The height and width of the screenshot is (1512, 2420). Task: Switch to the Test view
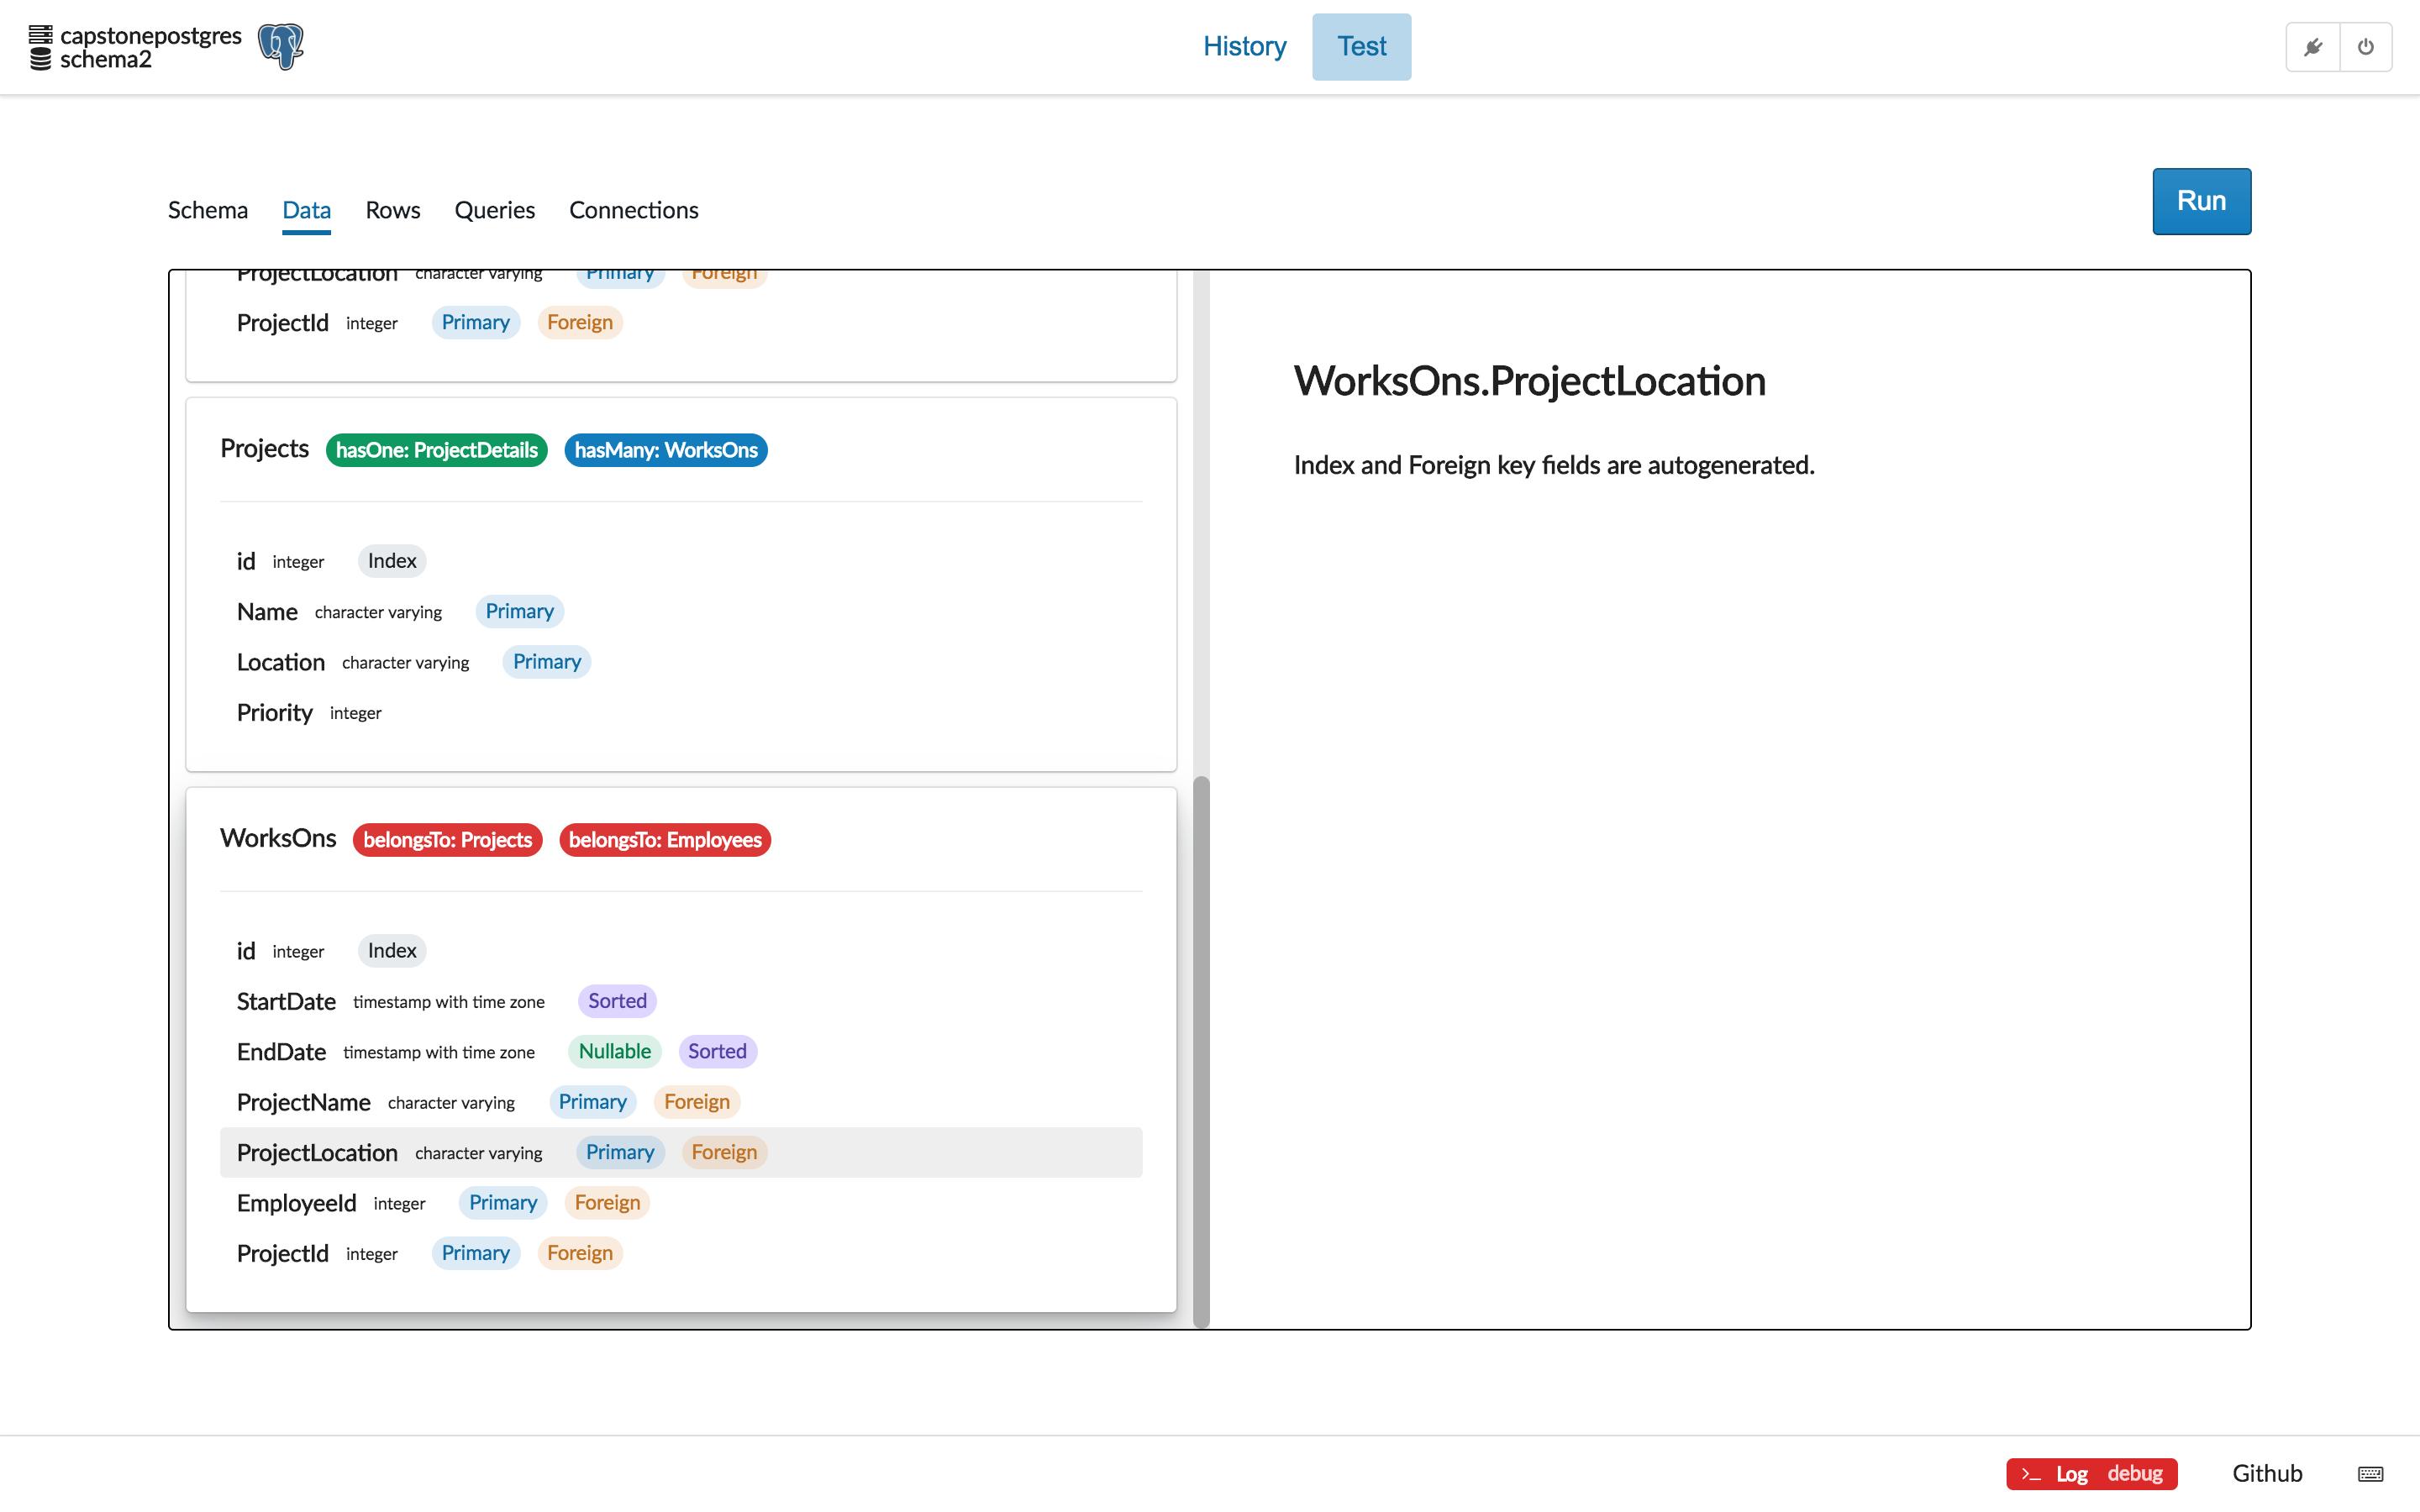point(1361,47)
